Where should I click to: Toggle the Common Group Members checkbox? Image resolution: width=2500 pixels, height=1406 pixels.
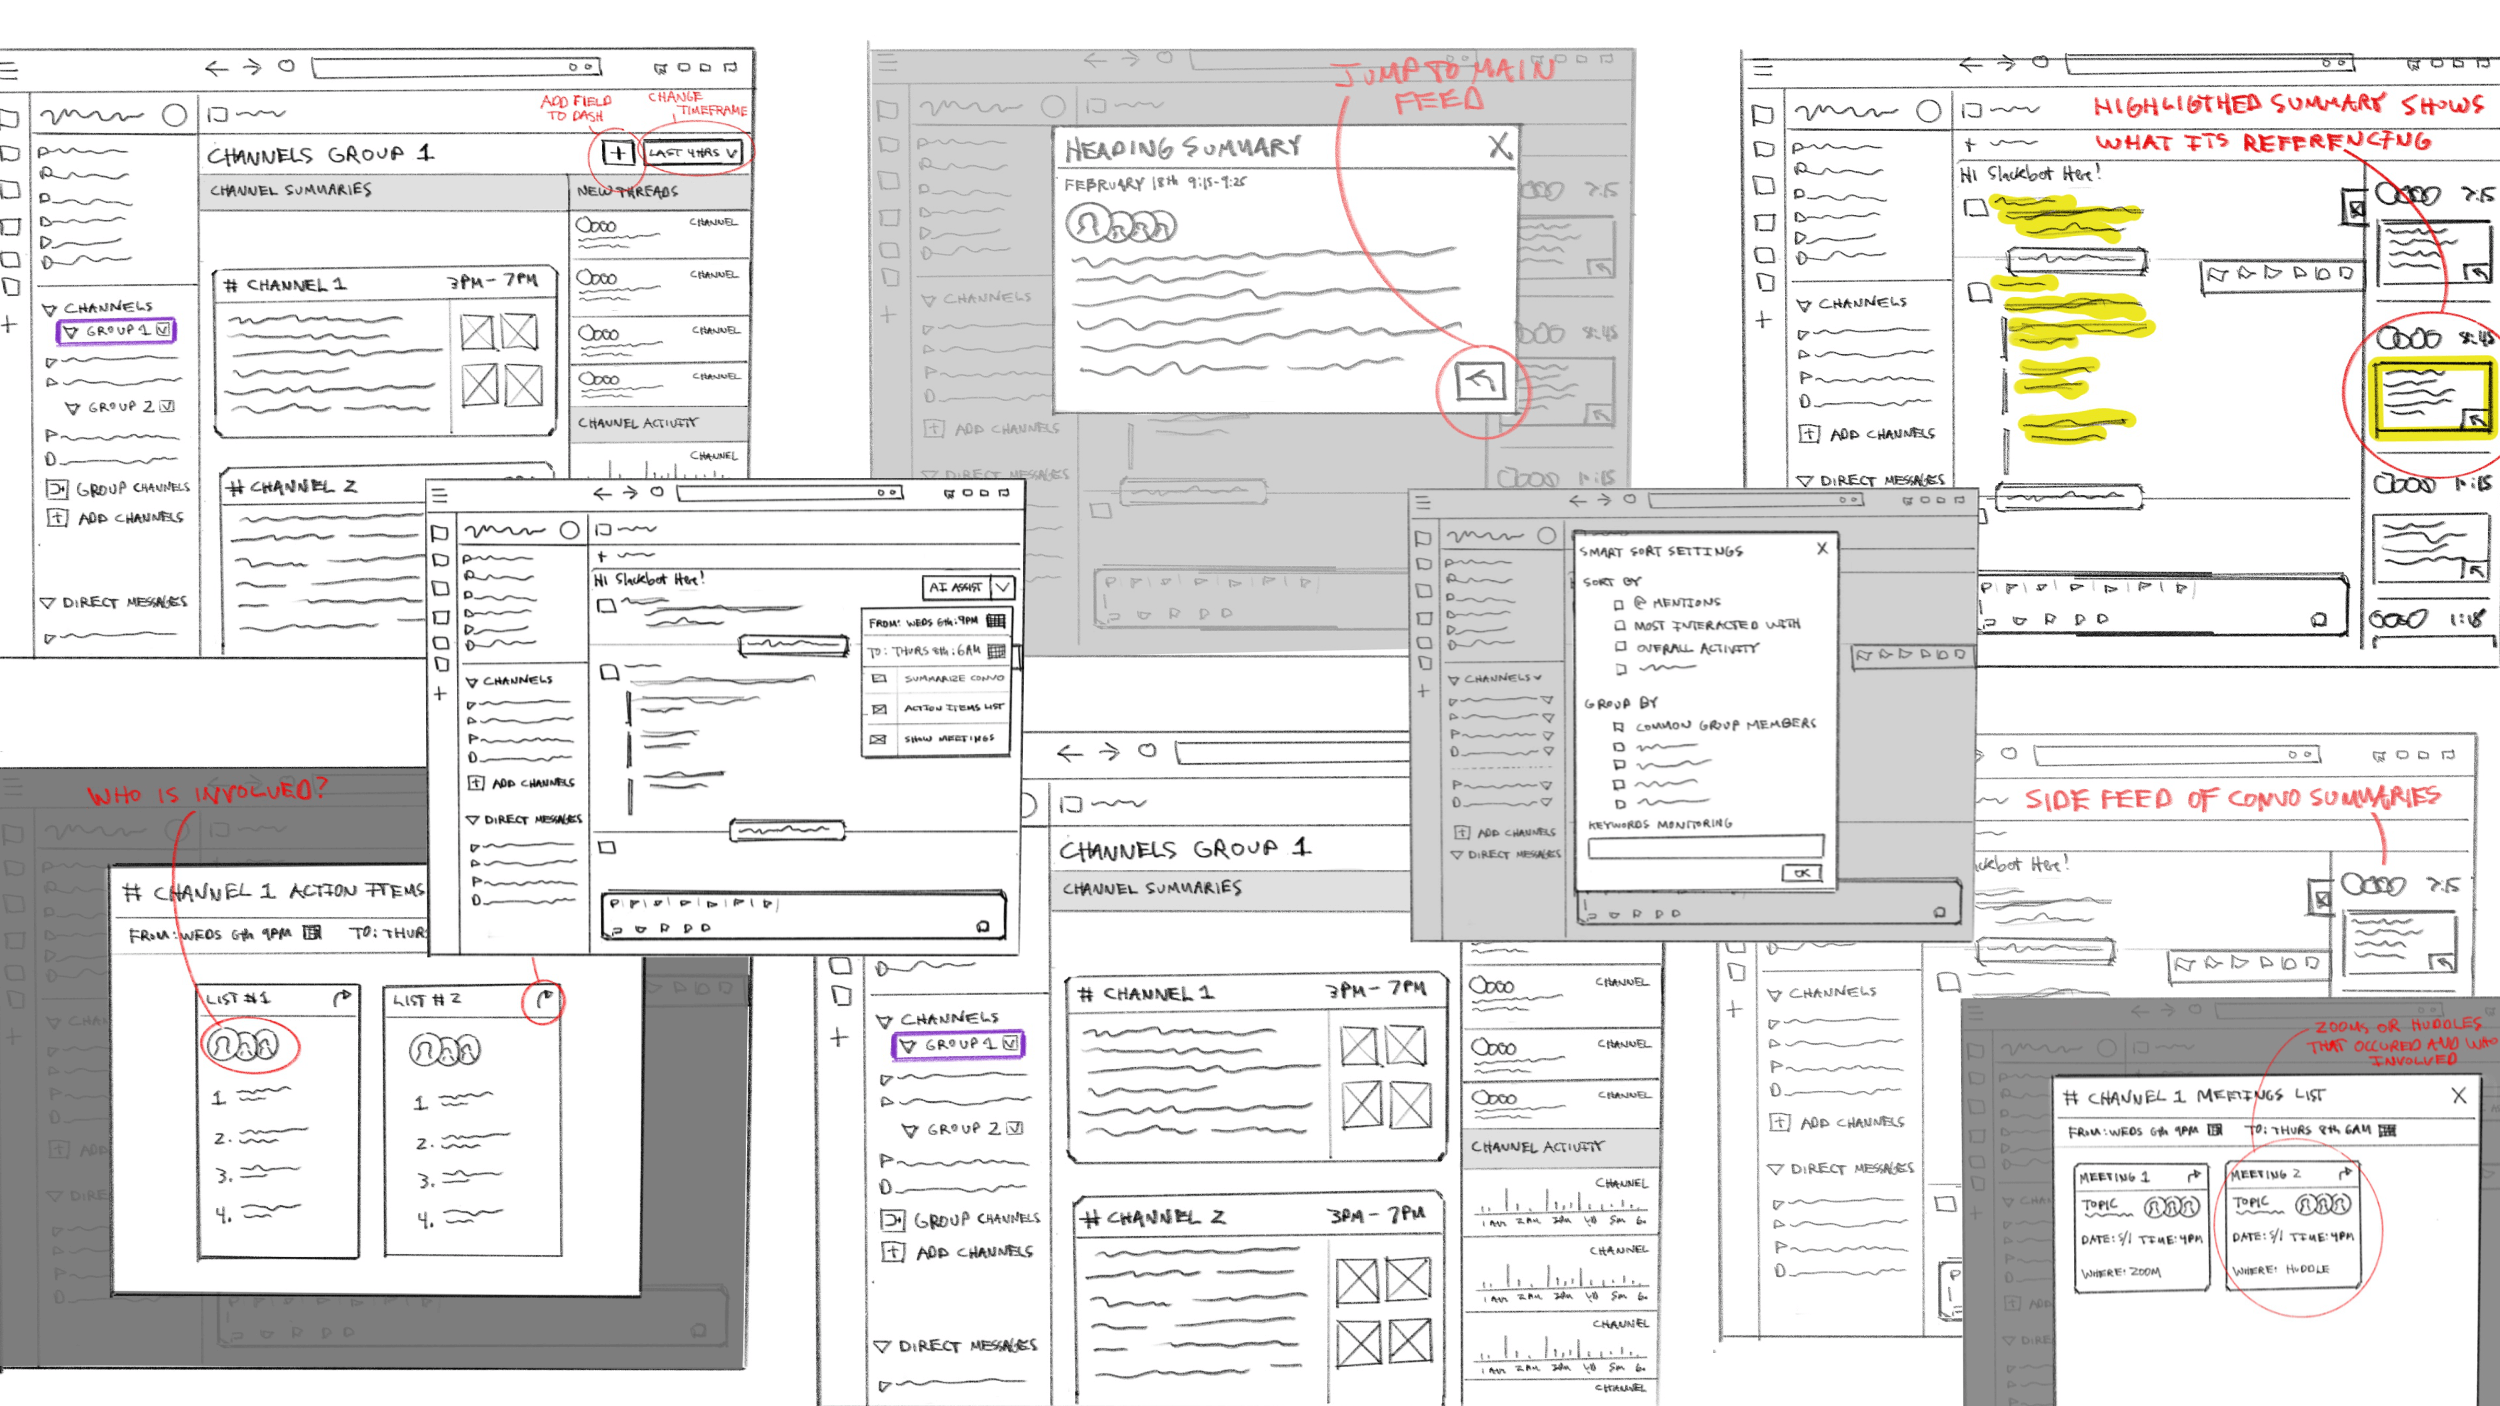pyautogui.click(x=1618, y=727)
